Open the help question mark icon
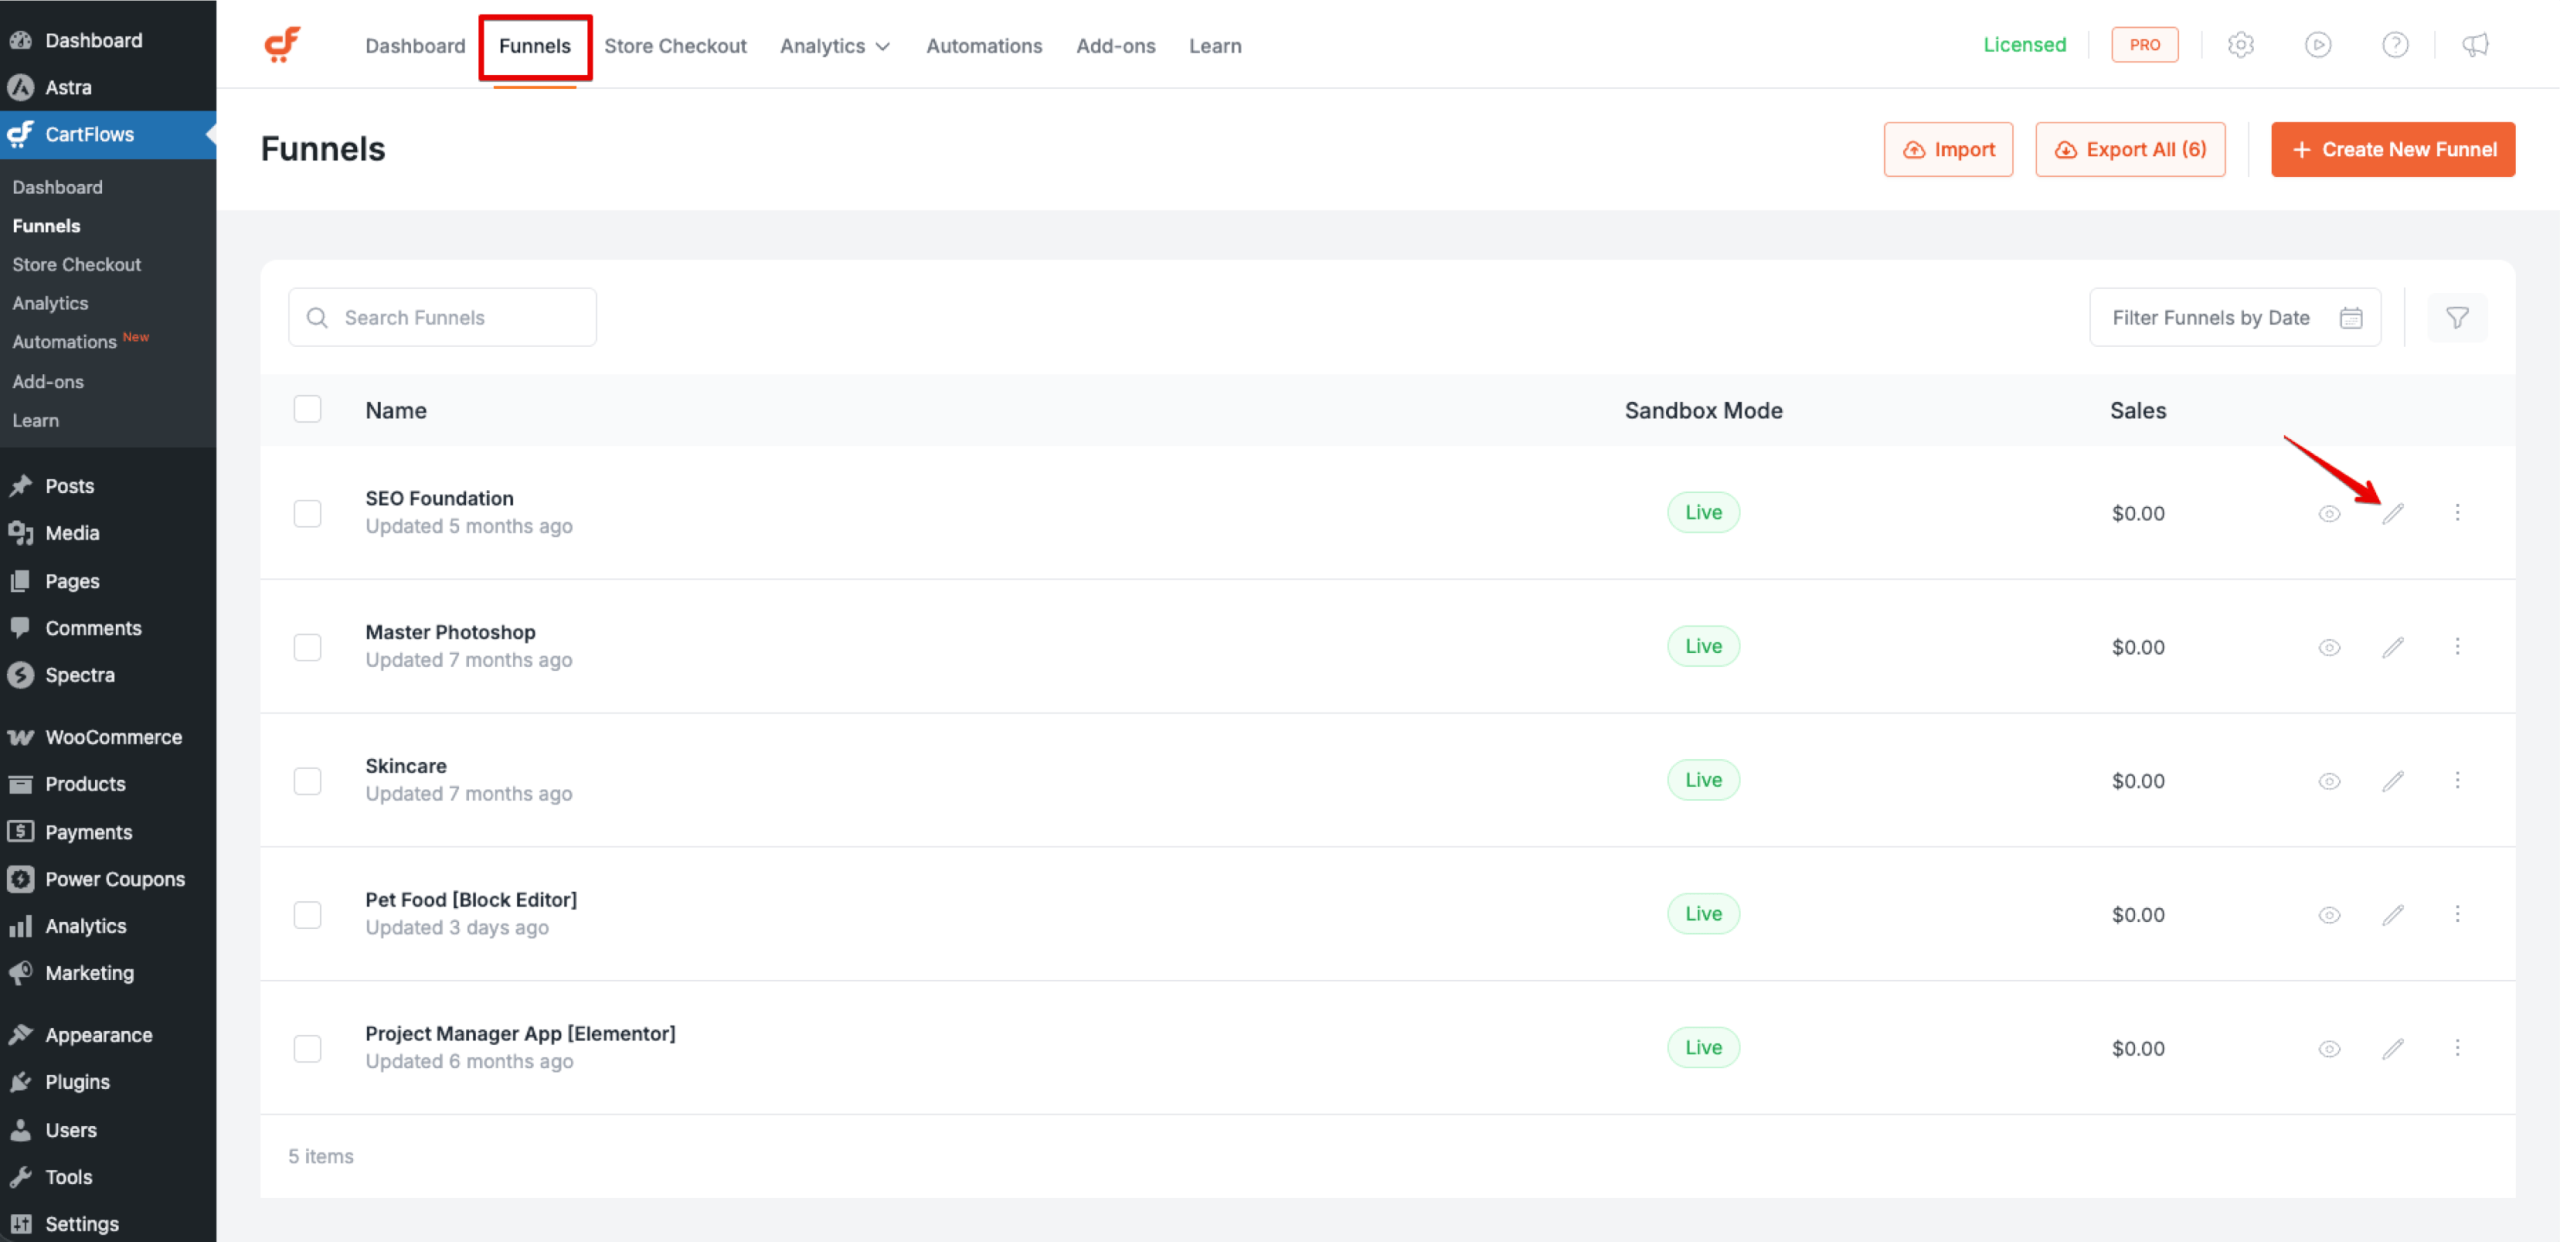The width and height of the screenshot is (2560, 1242). [2395, 45]
